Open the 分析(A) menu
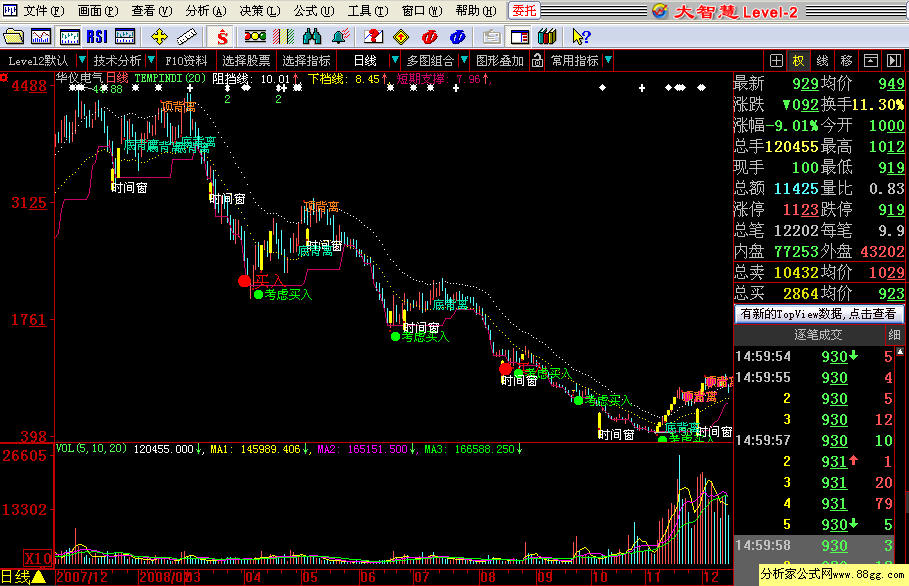 206,11
